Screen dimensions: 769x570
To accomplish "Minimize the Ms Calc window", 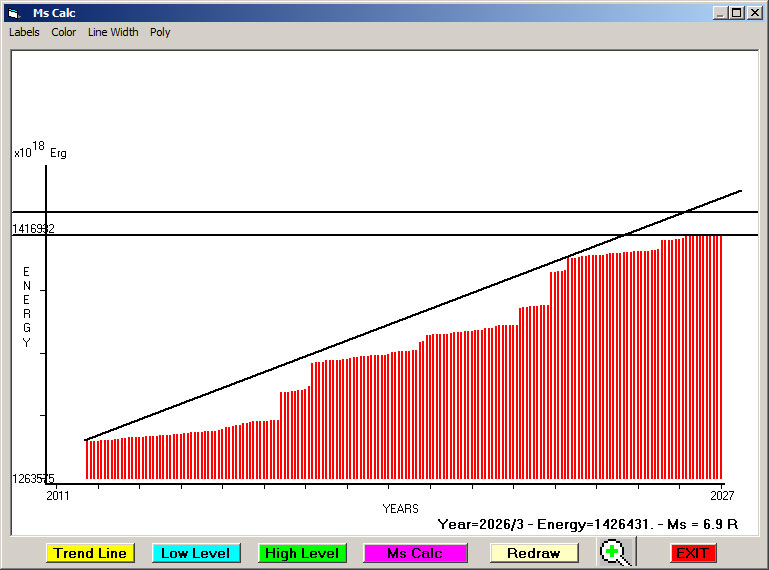I will pyautogui.click(x=720, y=12).
